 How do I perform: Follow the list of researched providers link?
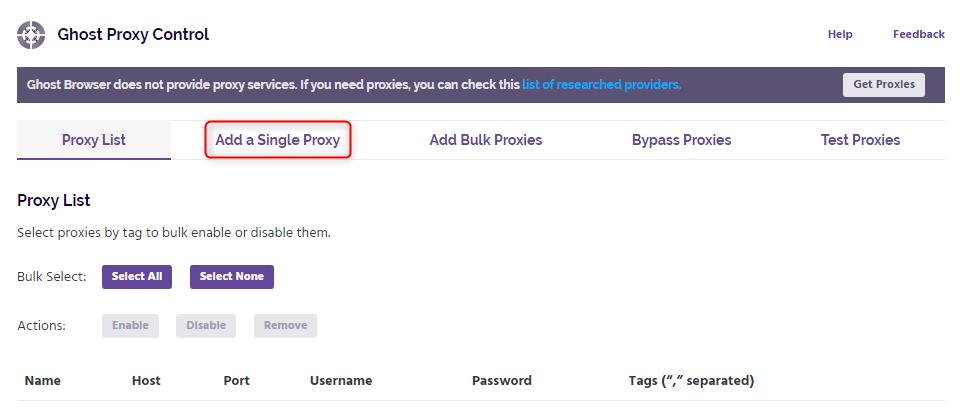click(601, 85)
